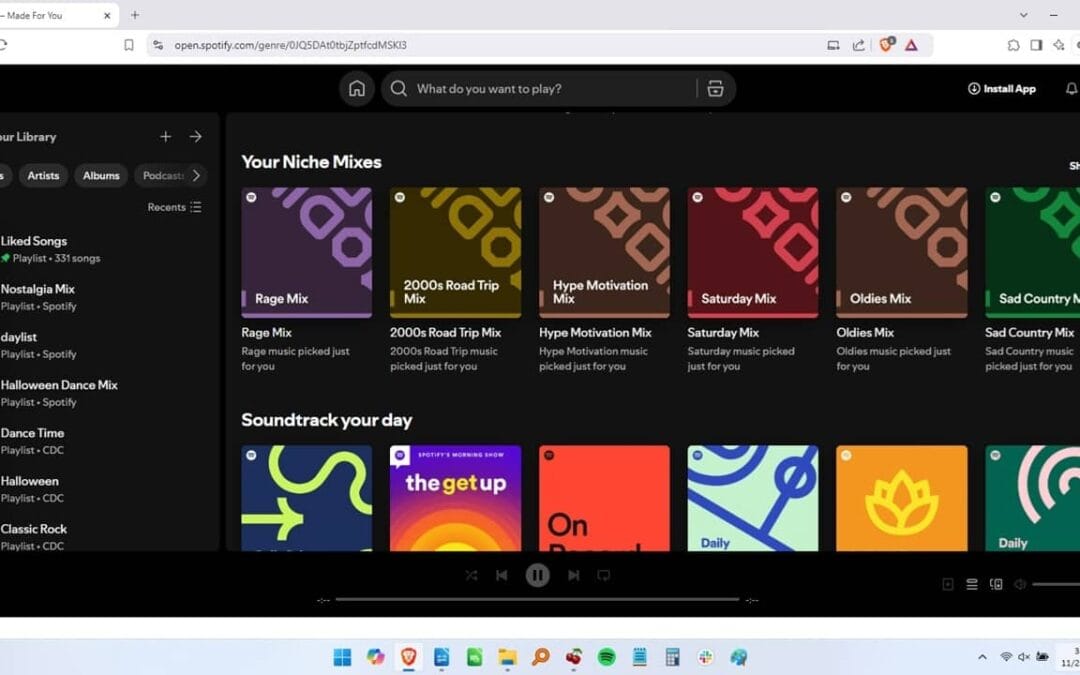Pause the current playback
Screen dimensions: 1080x675
(538, 575)
